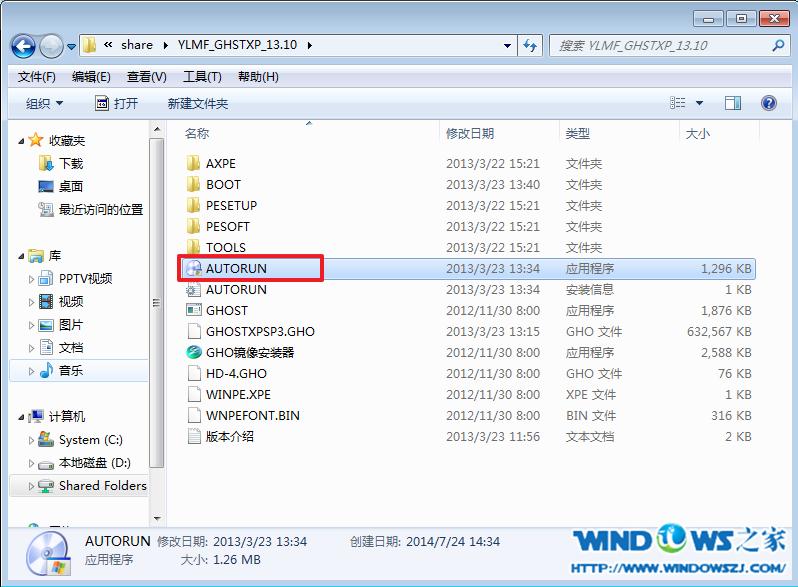This screenshot has height=587, width=798.
Task: Click the navigation pane vertical scrollbar
Action: (x=157, y=300)
